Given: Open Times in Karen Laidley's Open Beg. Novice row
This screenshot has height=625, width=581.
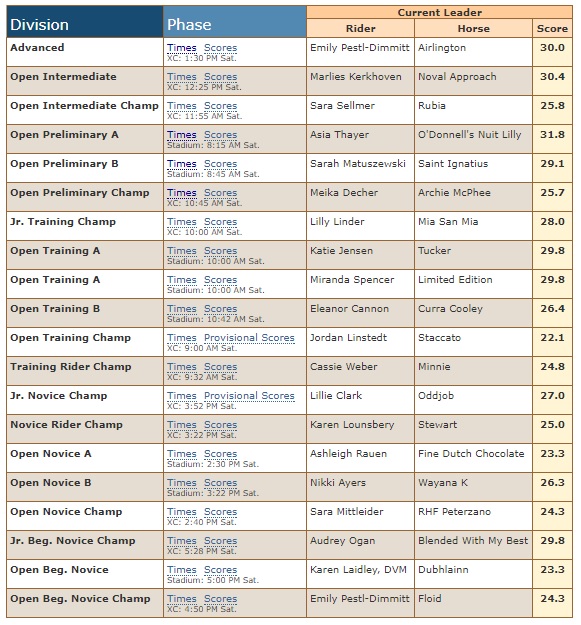Looking at the screenshot, I should (x=182, y=570).
